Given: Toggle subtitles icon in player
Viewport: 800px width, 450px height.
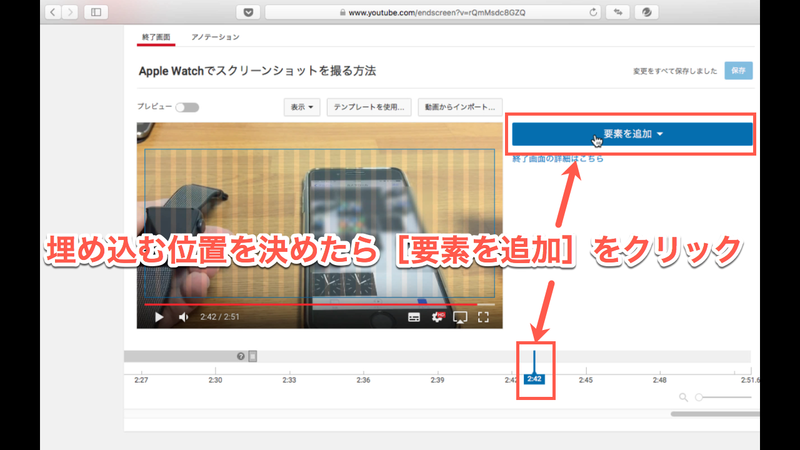Looking at the screenshot, I should point(414,317).
